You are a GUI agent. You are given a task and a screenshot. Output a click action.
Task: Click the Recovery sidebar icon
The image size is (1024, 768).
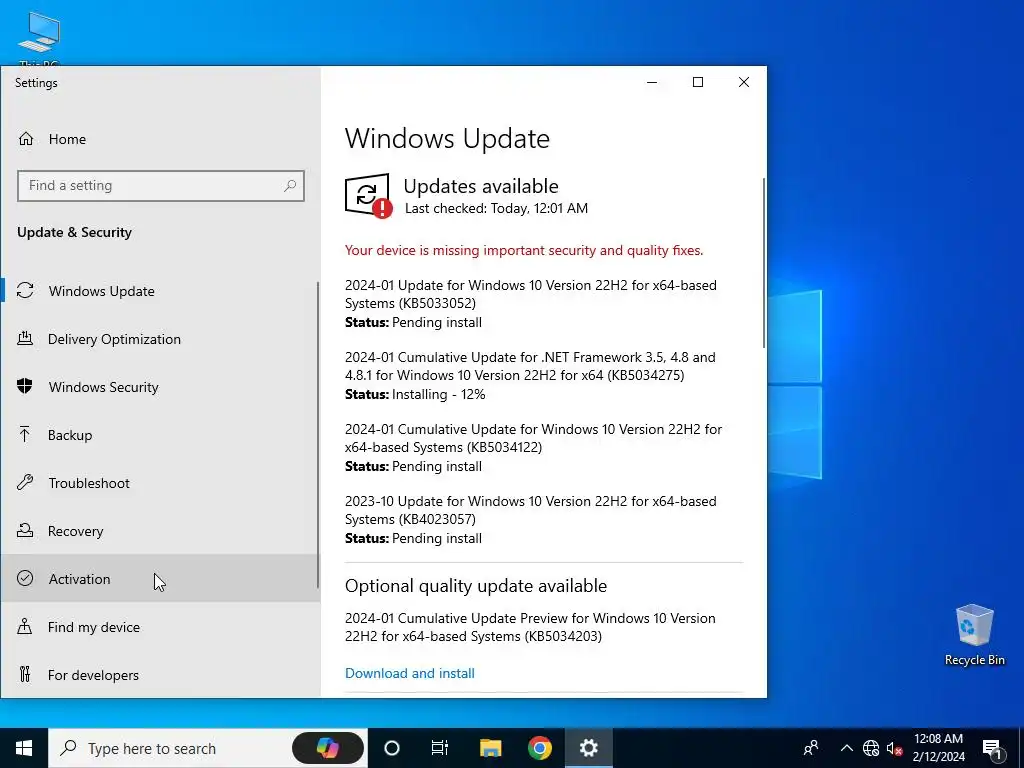click(25, 530)
